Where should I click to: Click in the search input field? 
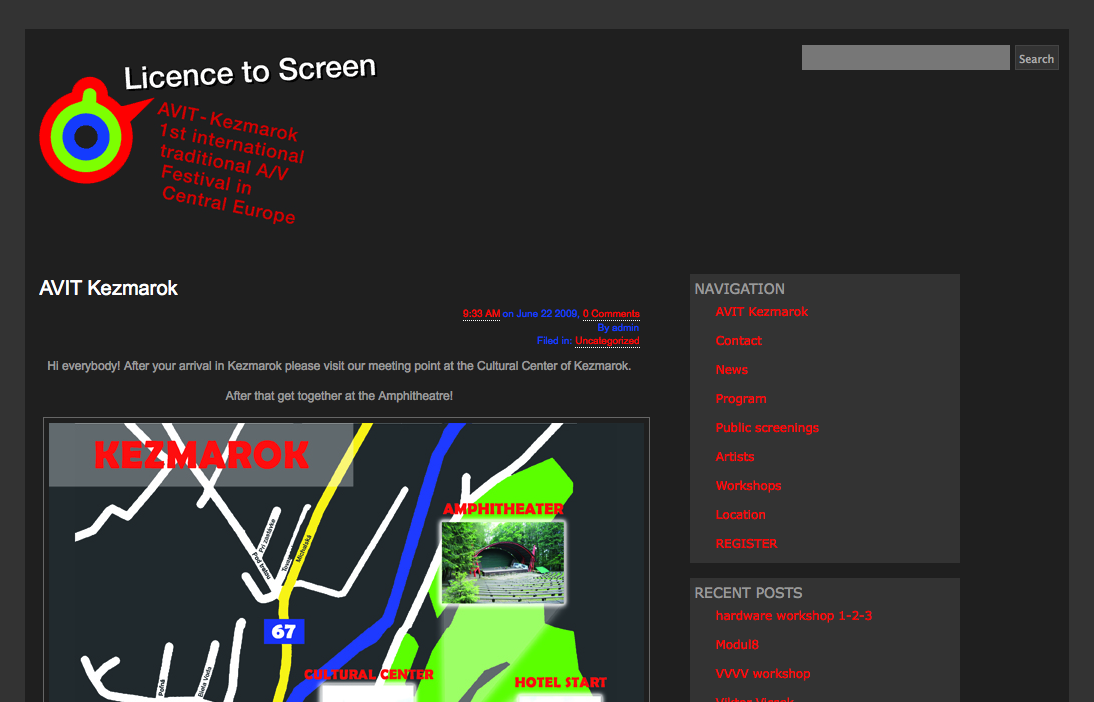pyautogui.click(x=905, y=58)
